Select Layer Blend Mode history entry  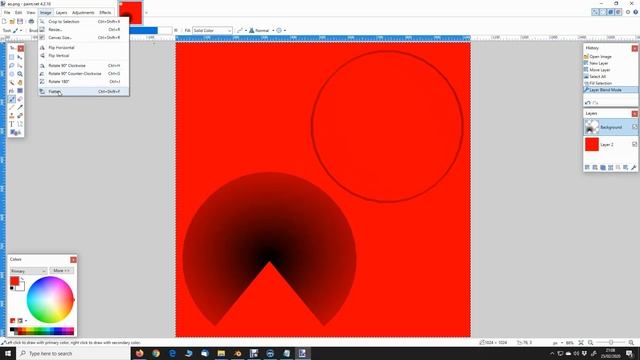[x=611, y=90]
